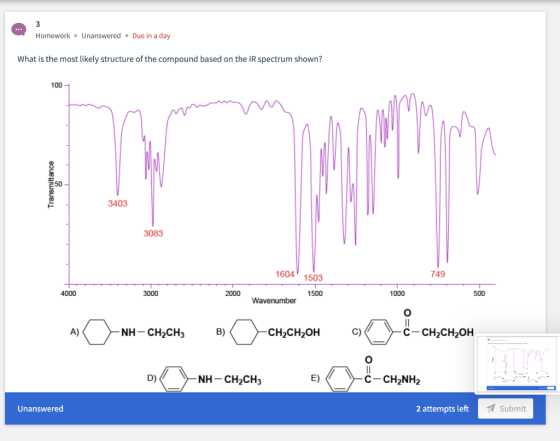560x441 pixels.
Task: Click the purple chat bubble icon
Action: [19, 29]
